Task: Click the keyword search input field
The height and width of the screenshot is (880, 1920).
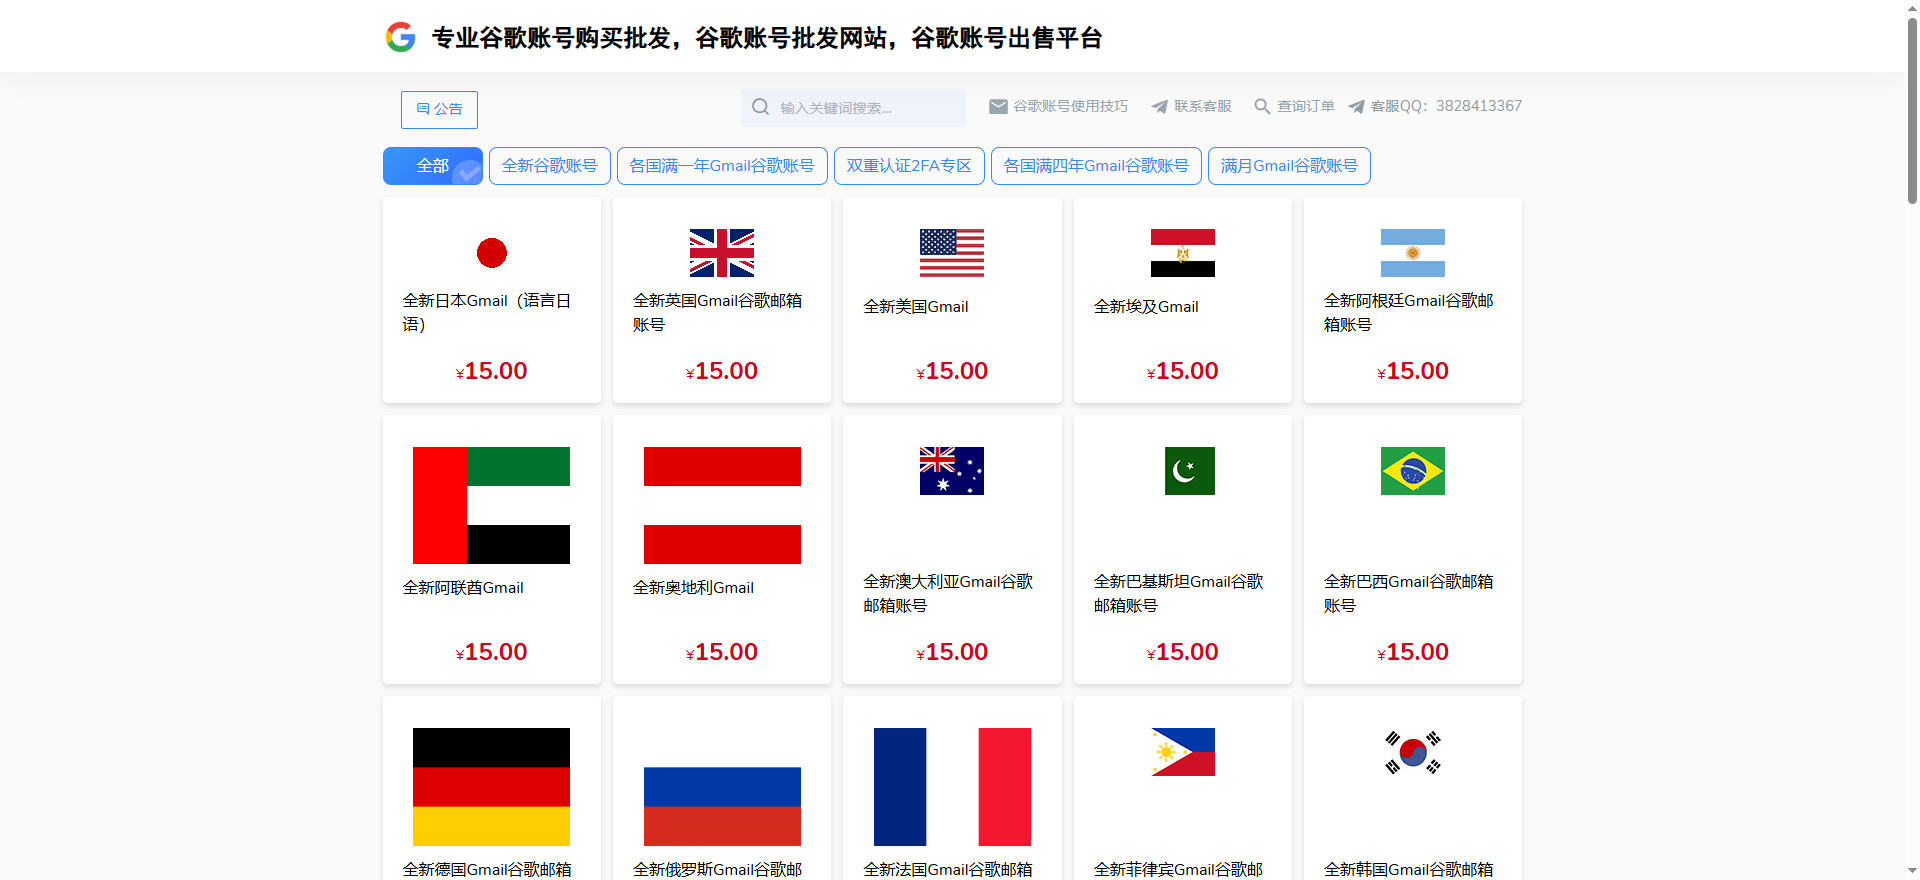Action: point(853,108)
